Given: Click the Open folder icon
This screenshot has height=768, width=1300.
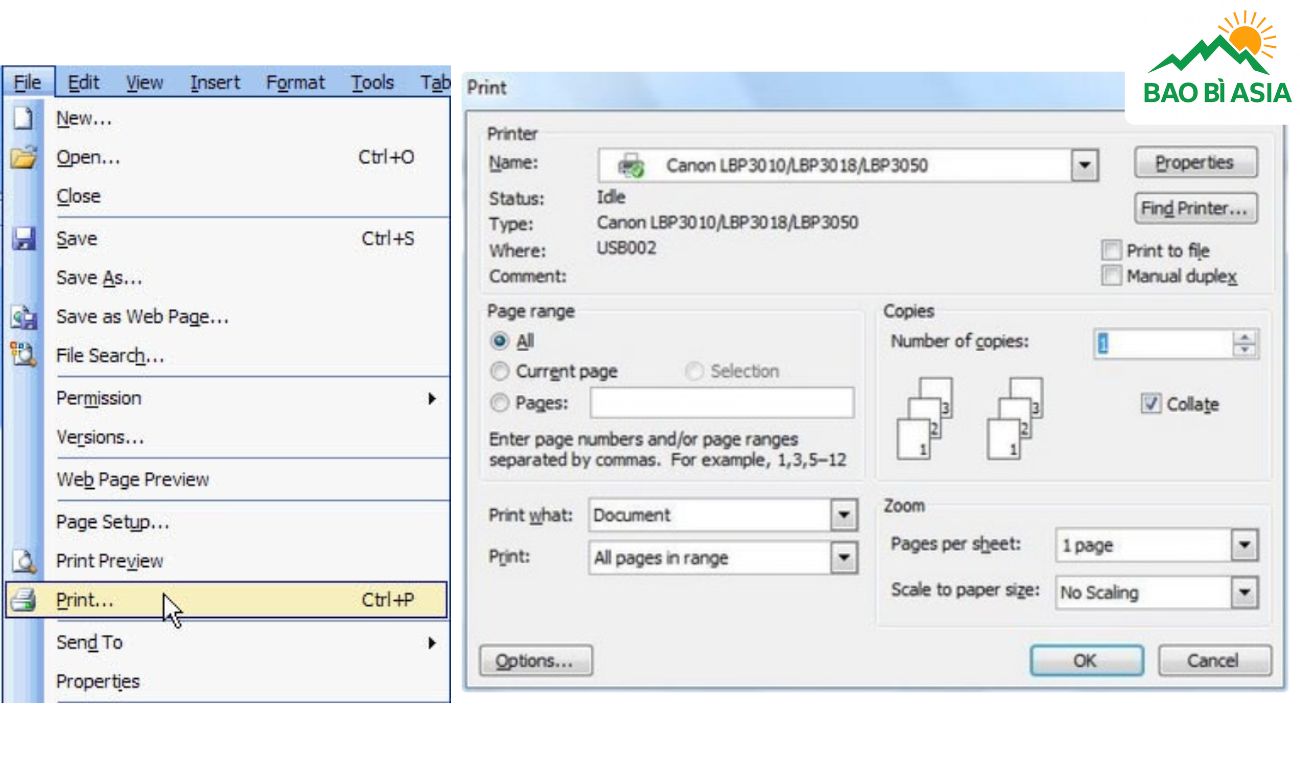Looking at the screenshot, I should pos(23,158).
